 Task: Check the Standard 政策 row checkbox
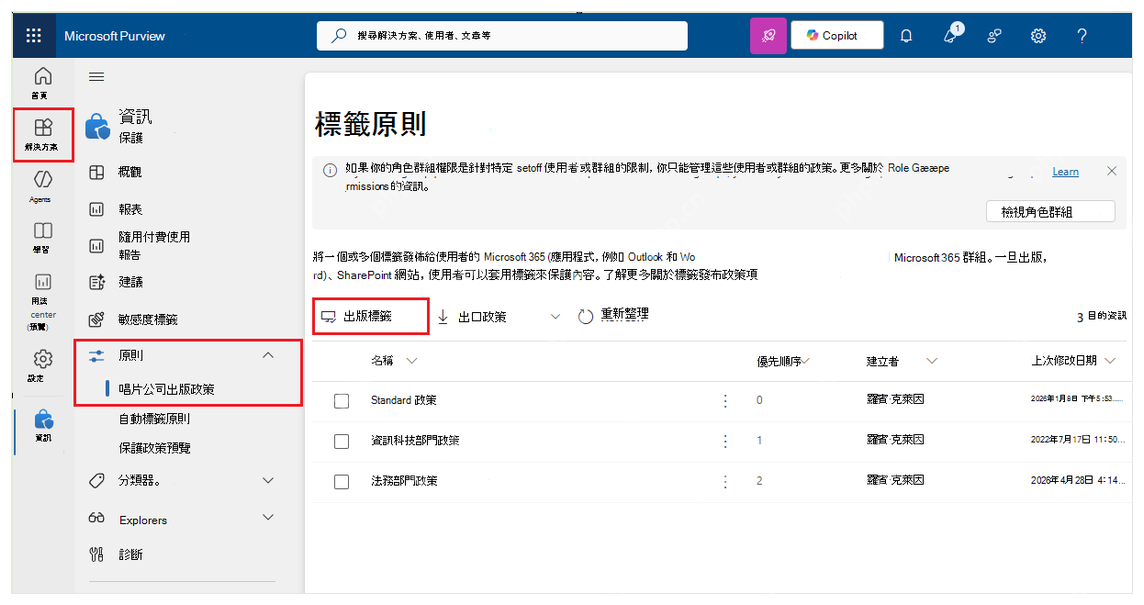[x=341, y=401]
